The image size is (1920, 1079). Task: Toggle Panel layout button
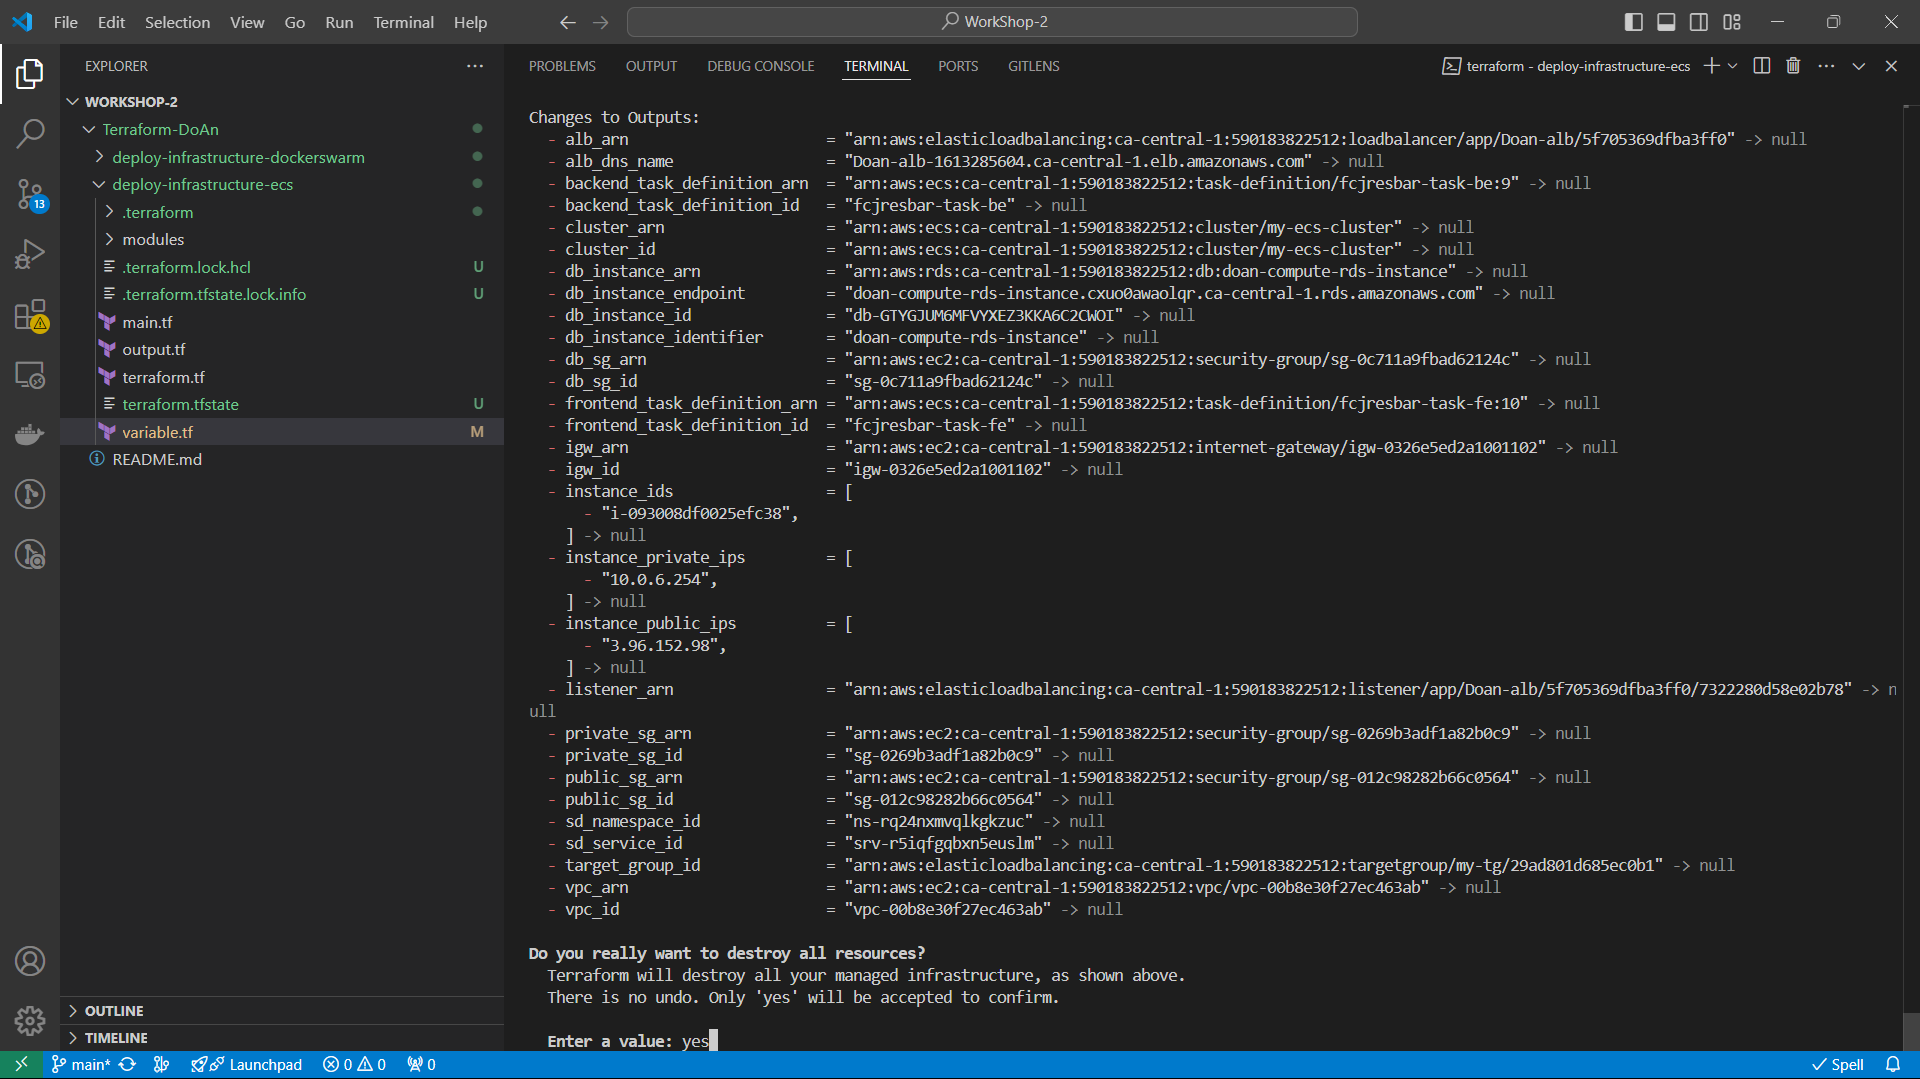[1666, 22]
